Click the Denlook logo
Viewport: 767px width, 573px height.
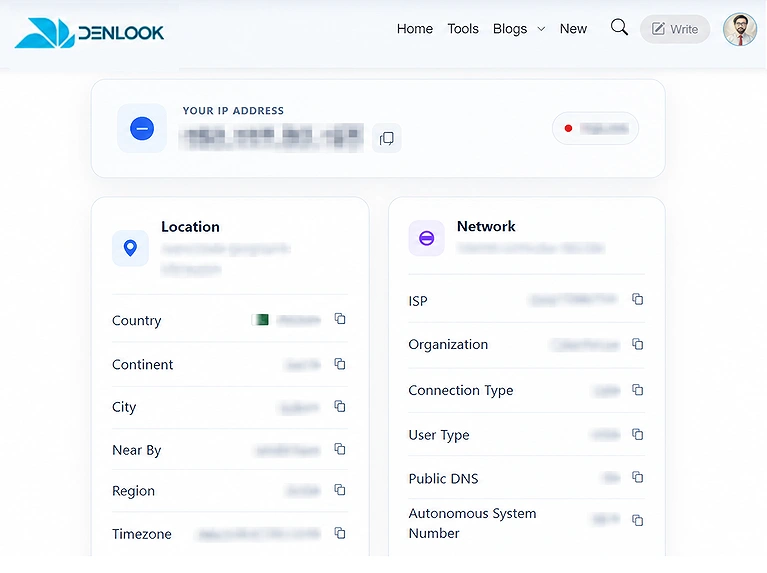tap(89, 33)
